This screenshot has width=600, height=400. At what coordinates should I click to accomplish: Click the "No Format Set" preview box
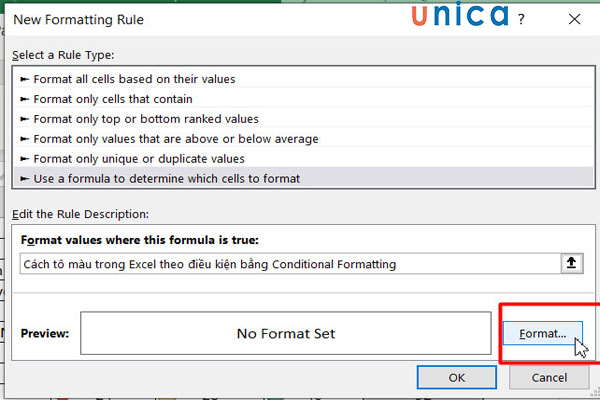[x=285, y=333]
